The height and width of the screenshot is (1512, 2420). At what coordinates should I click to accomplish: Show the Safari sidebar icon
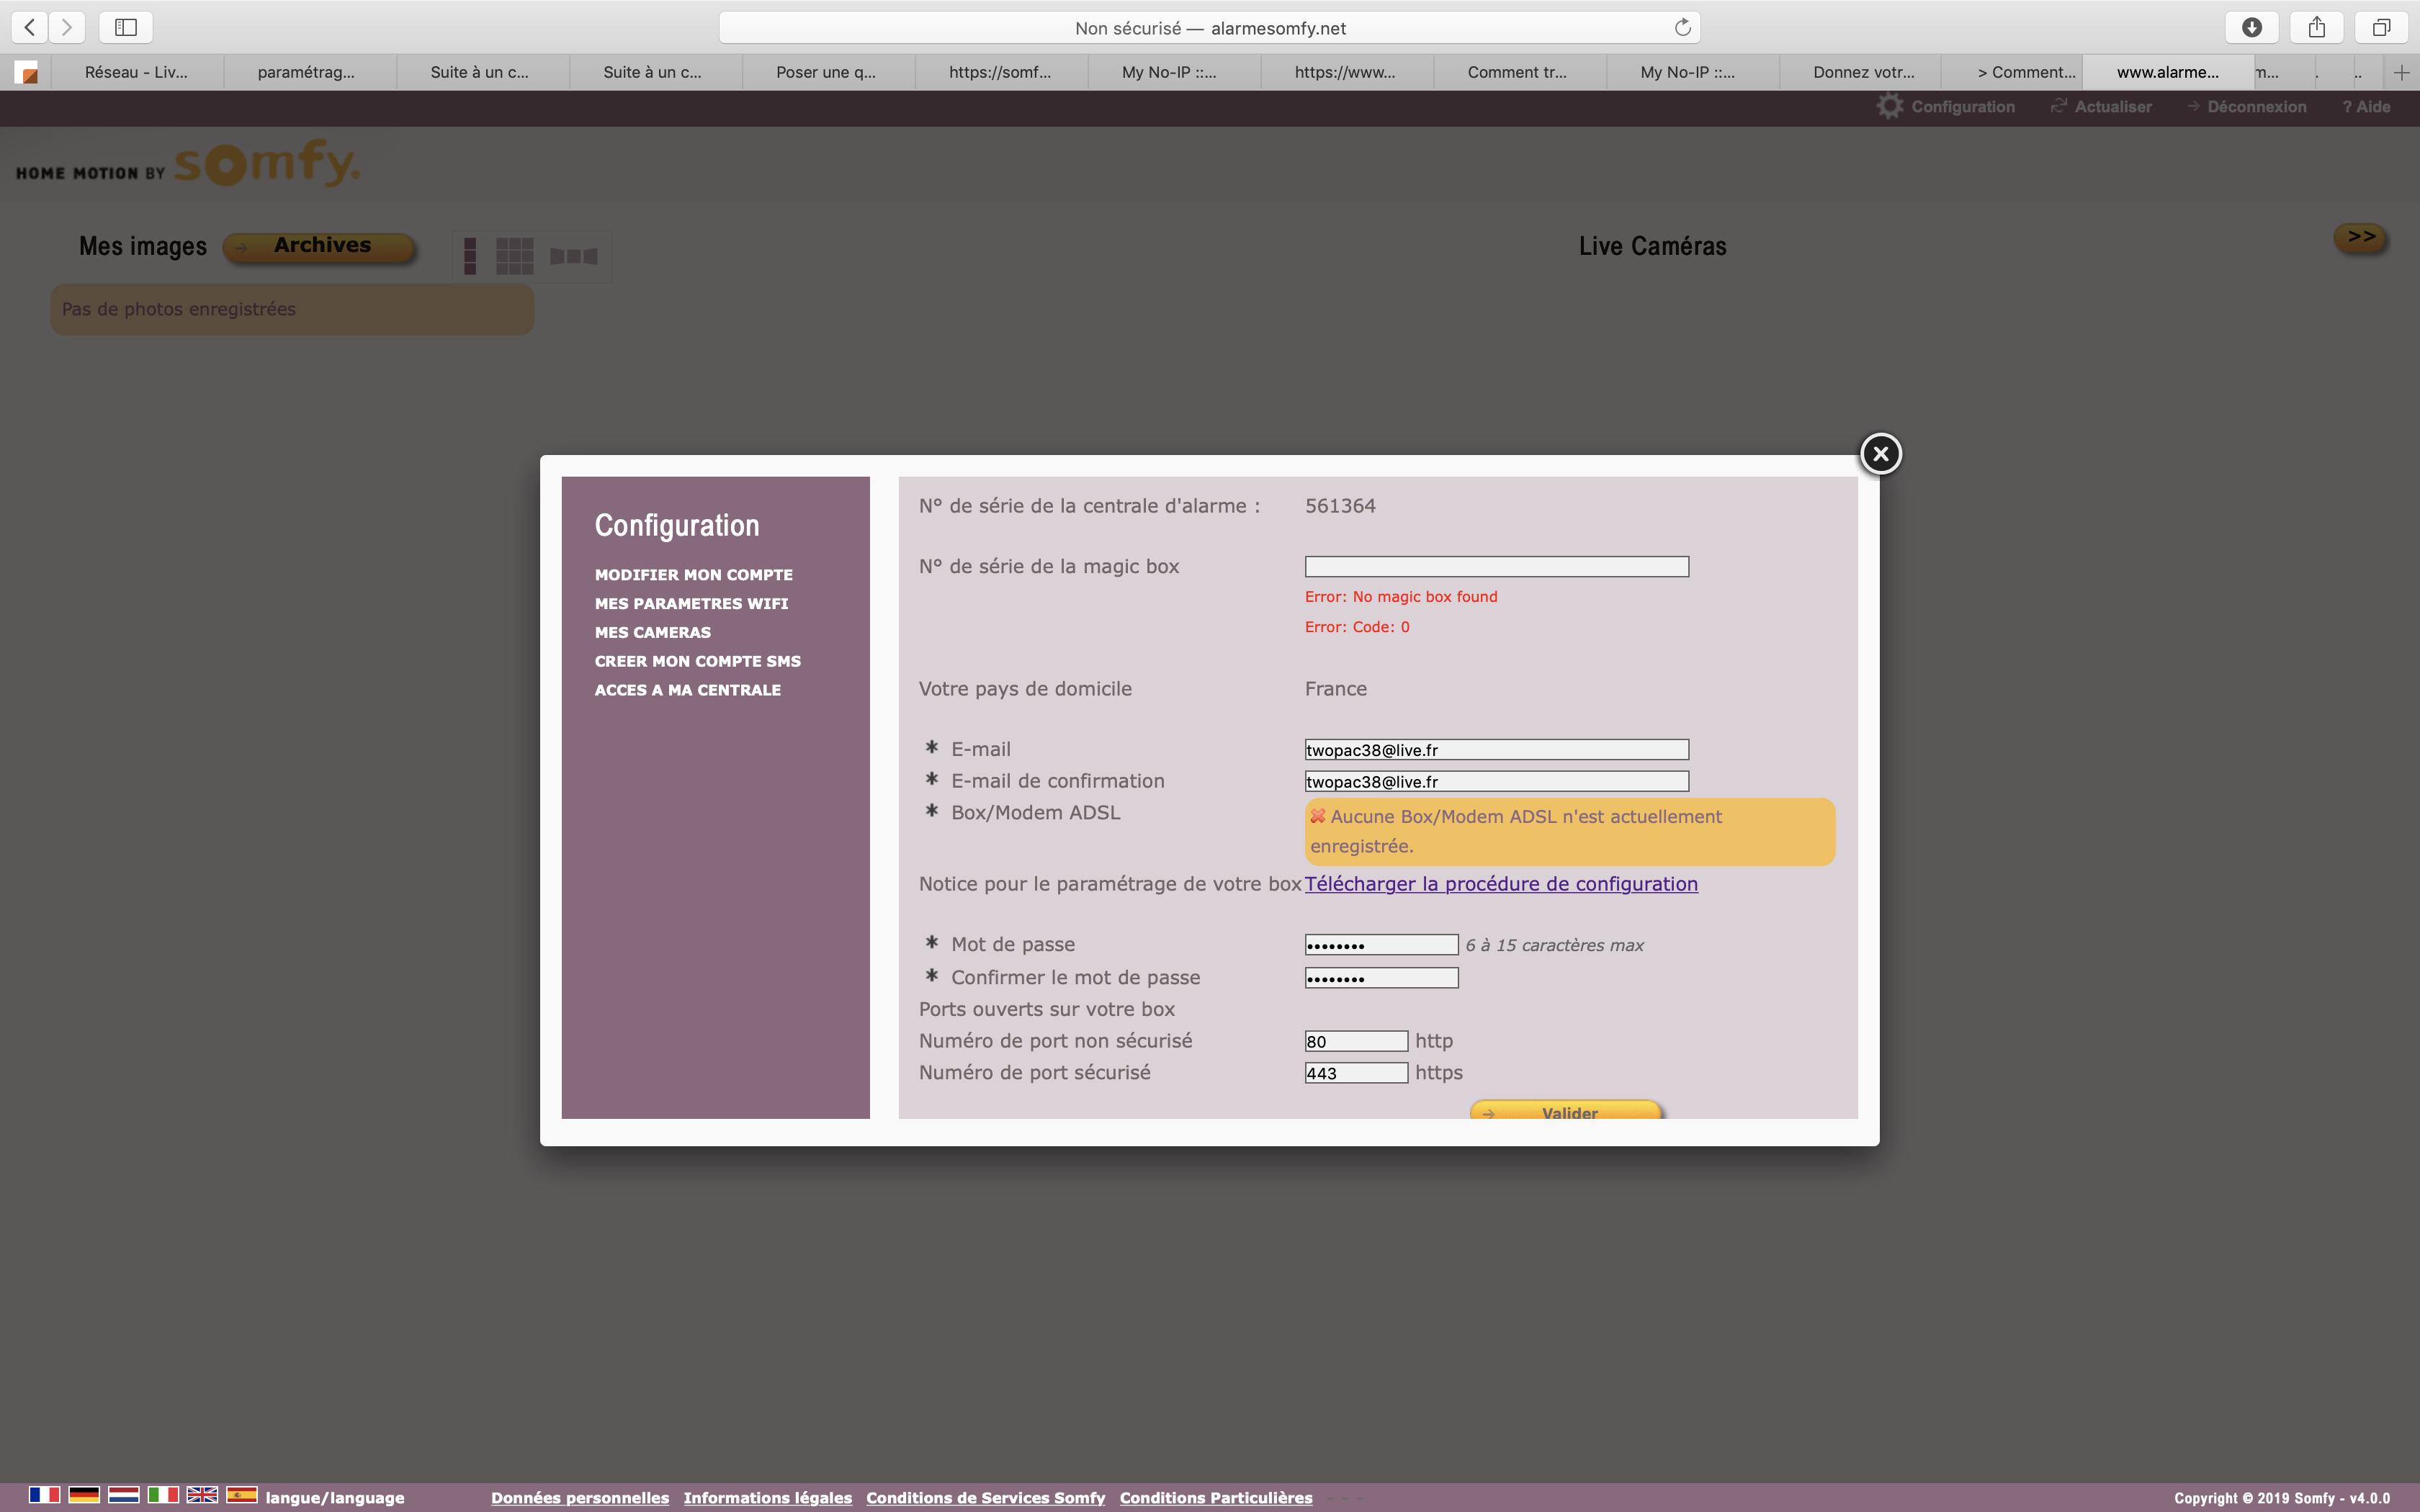click(x=126, y=28)
